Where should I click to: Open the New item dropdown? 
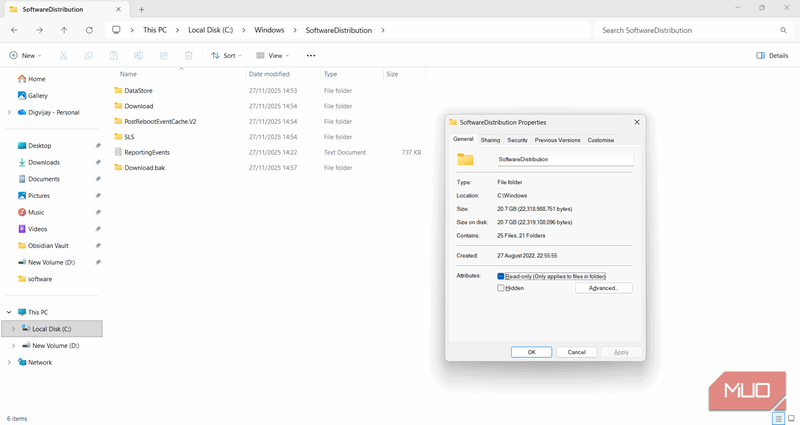pos(27,56)
